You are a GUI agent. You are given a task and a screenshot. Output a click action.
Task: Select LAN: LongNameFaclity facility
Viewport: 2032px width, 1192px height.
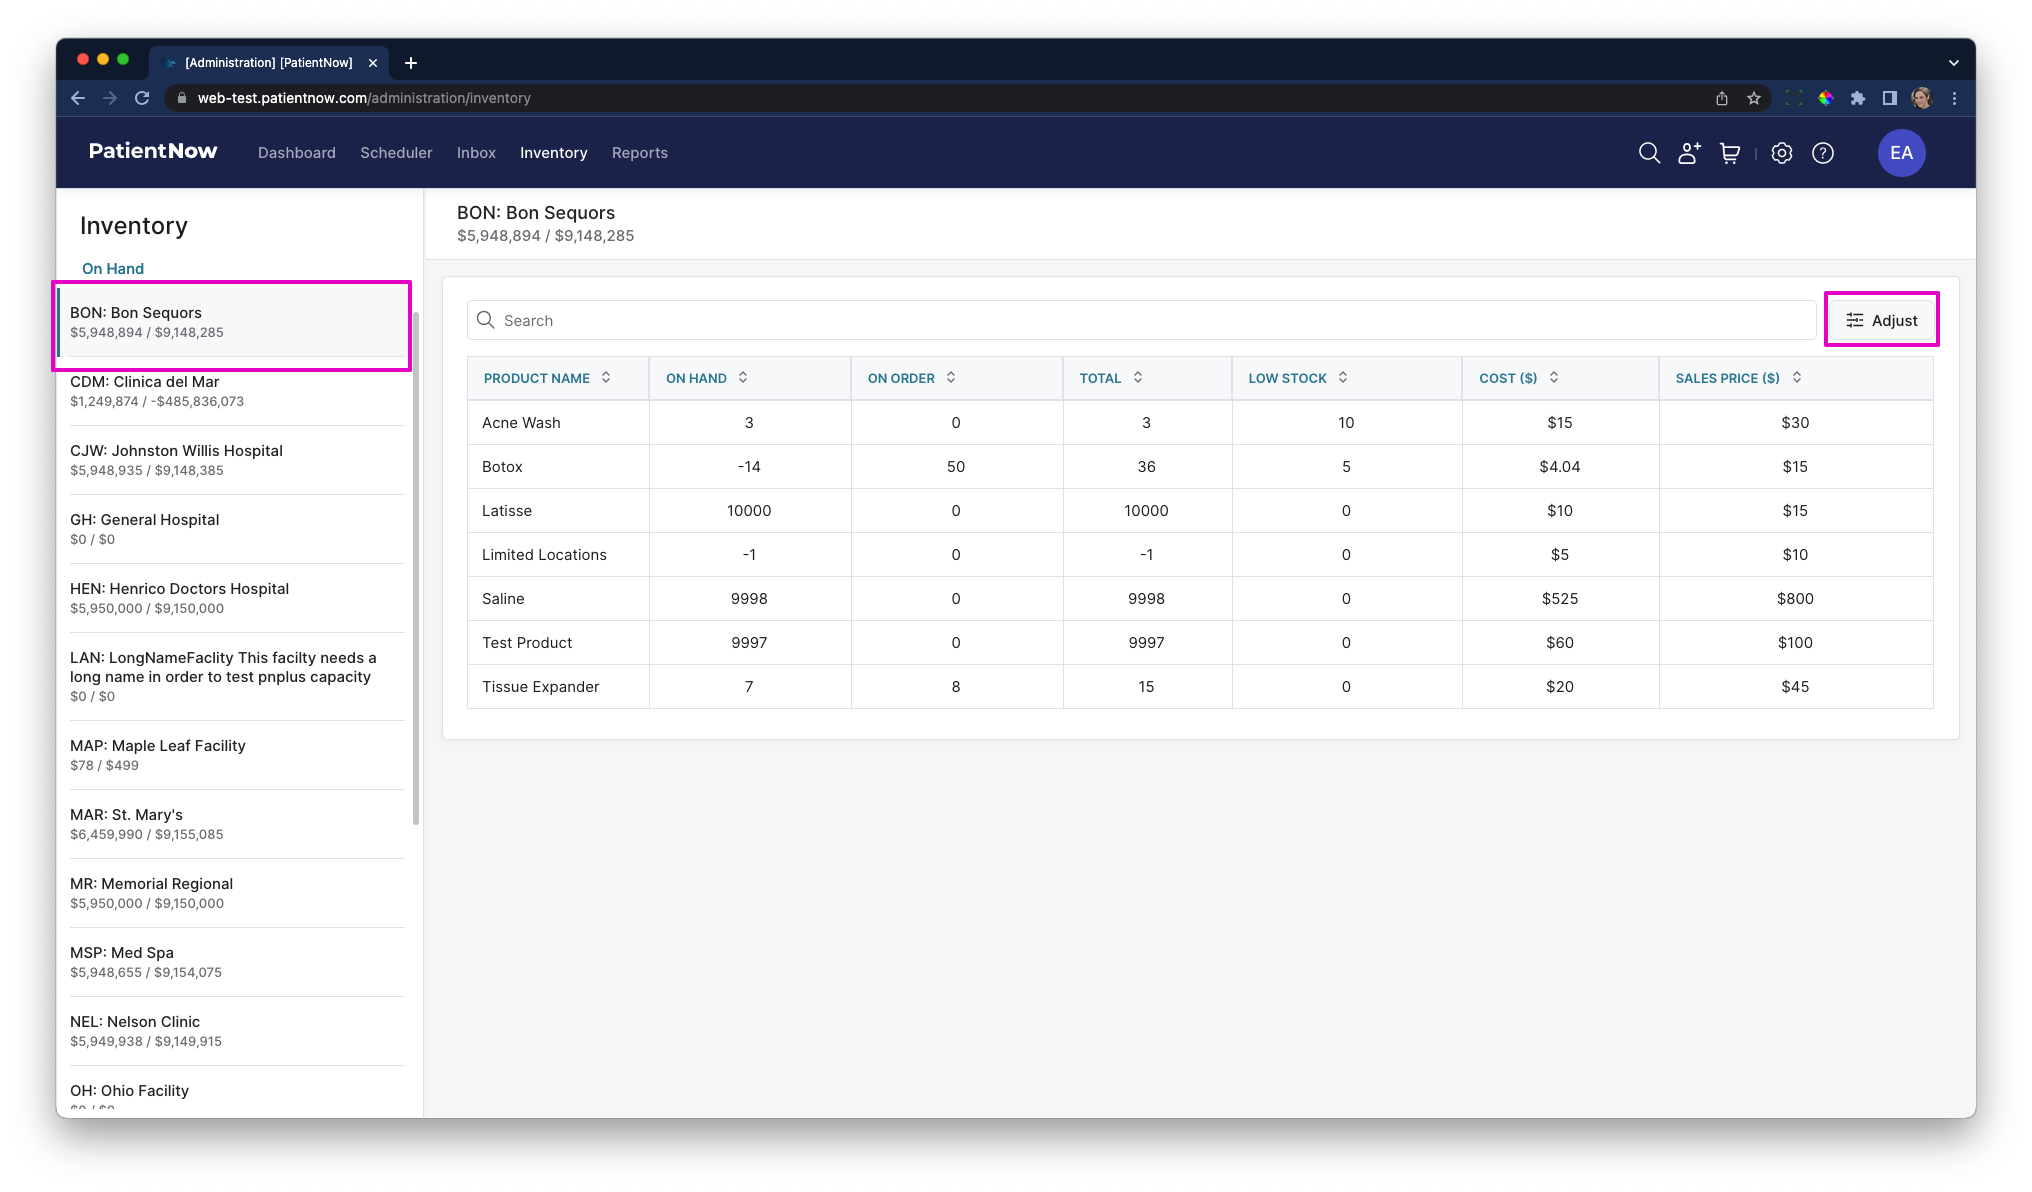237,676
